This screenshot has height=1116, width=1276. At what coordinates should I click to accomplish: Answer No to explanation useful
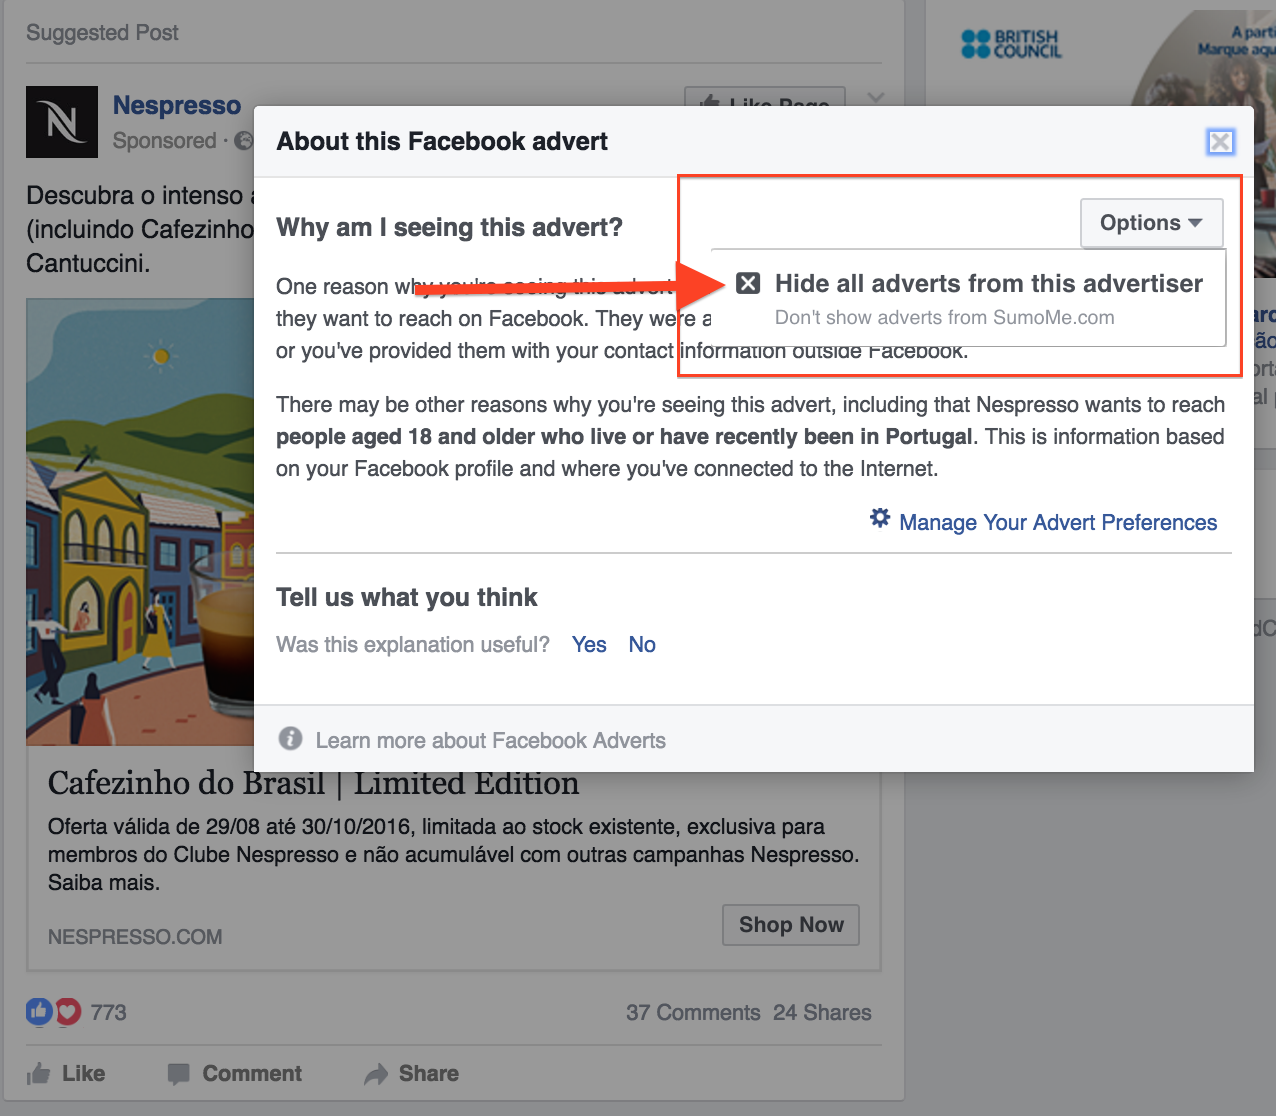[x=642, y=645]
